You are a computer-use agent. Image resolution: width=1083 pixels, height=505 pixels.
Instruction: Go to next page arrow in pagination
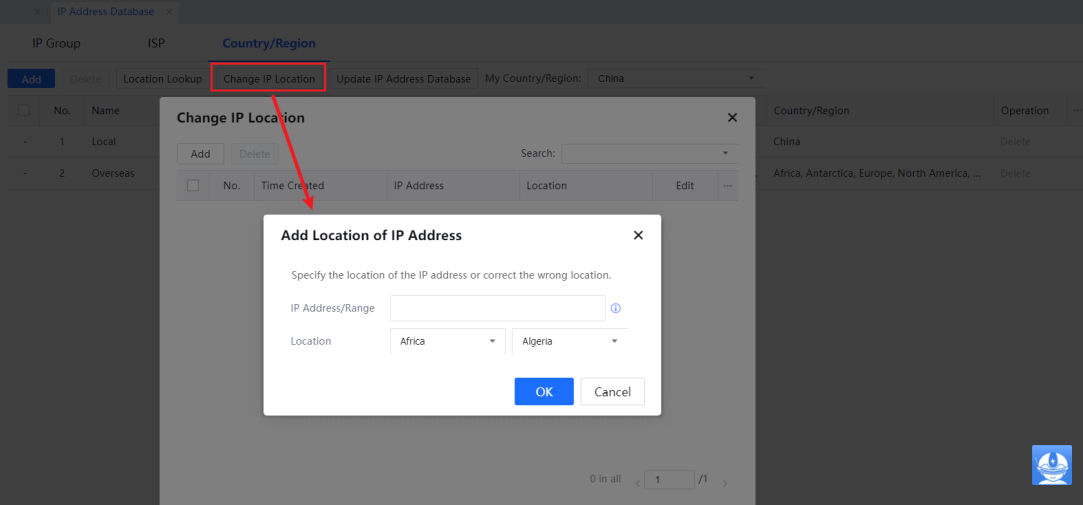(725, 481)
